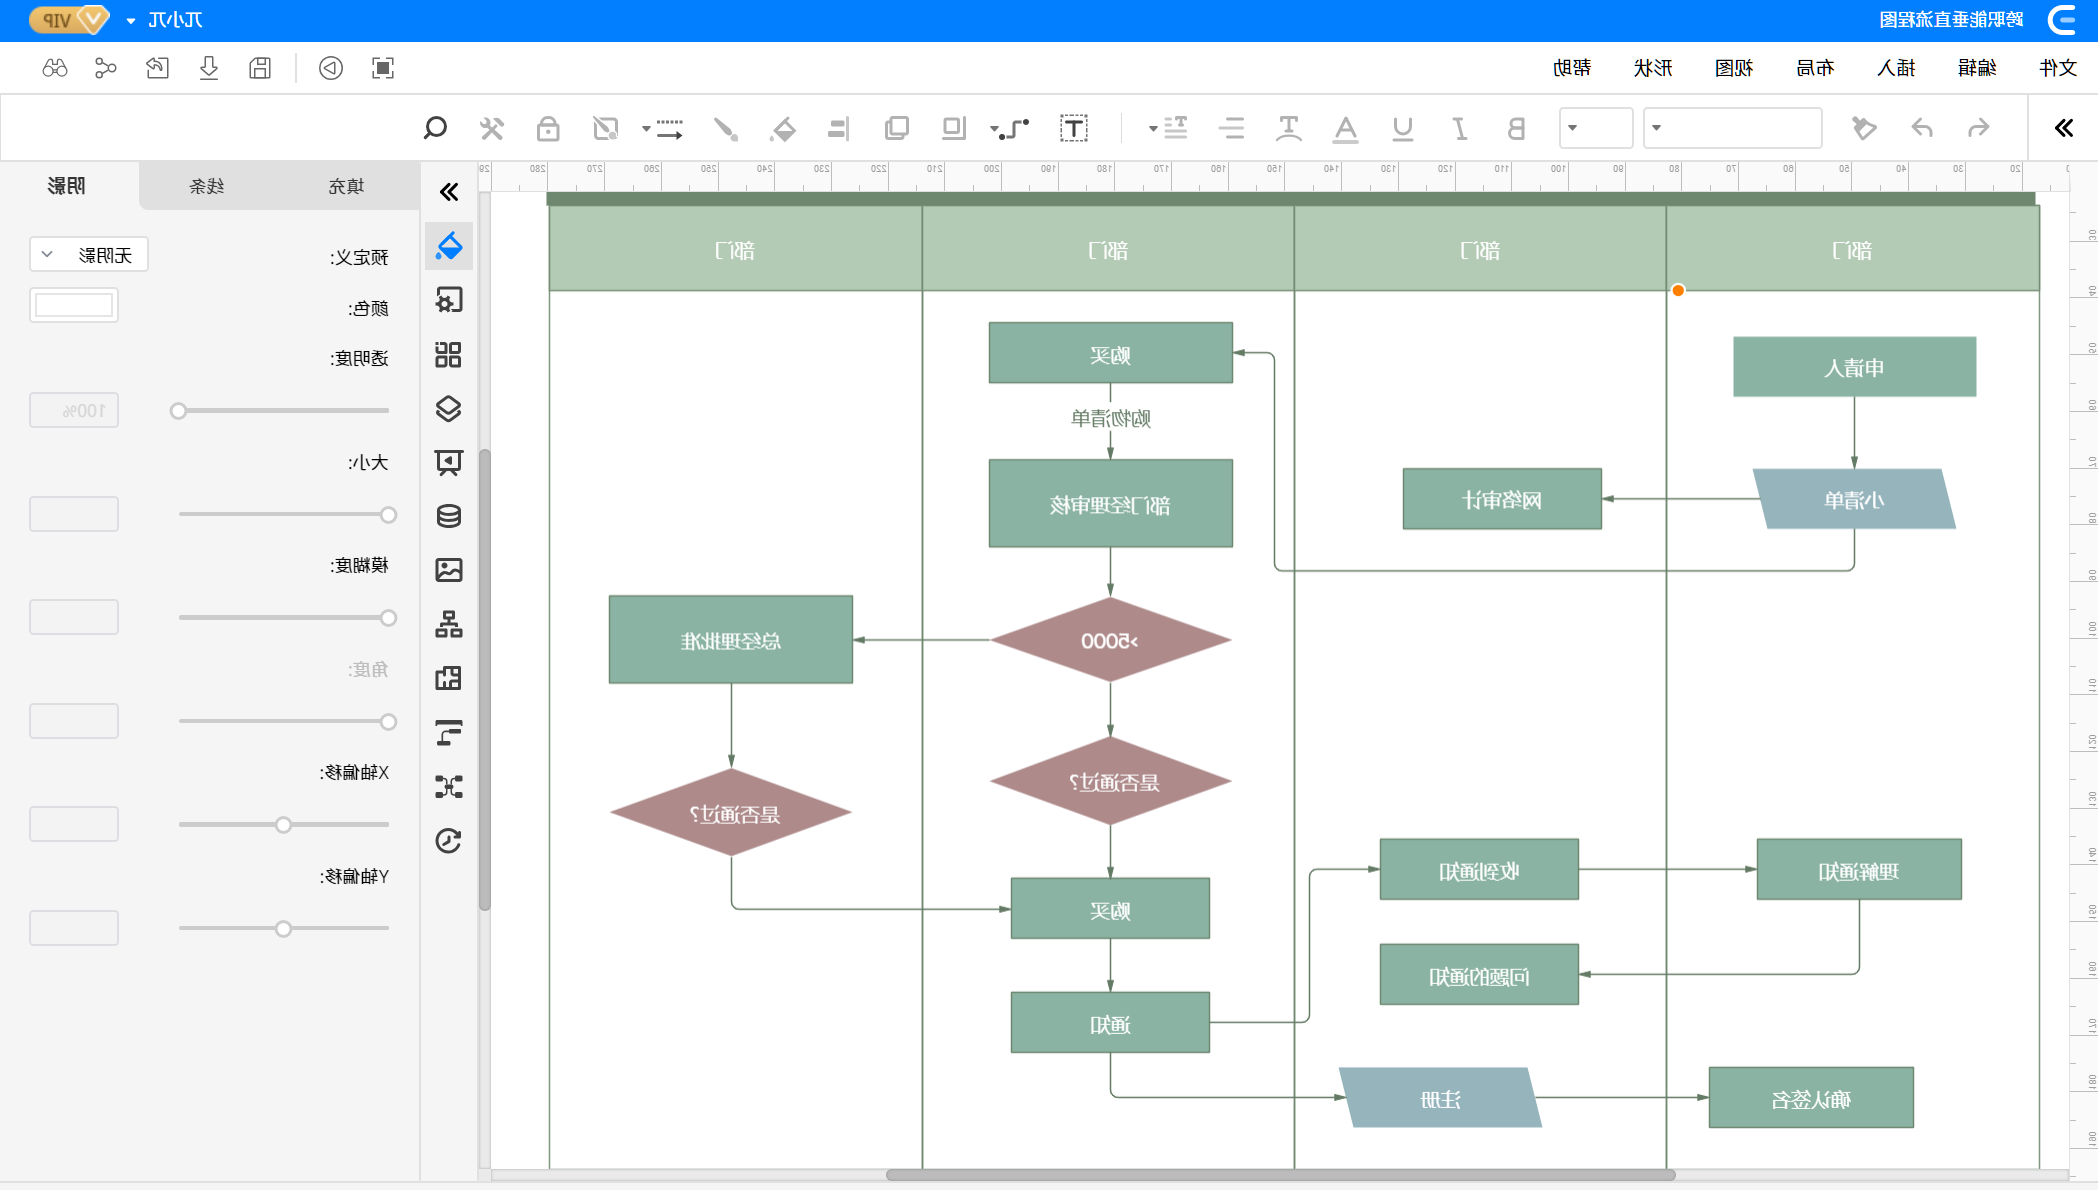Click the magnifier search icon
This screenshot has width=2098, height=1190.
click(x=435, y=128)
